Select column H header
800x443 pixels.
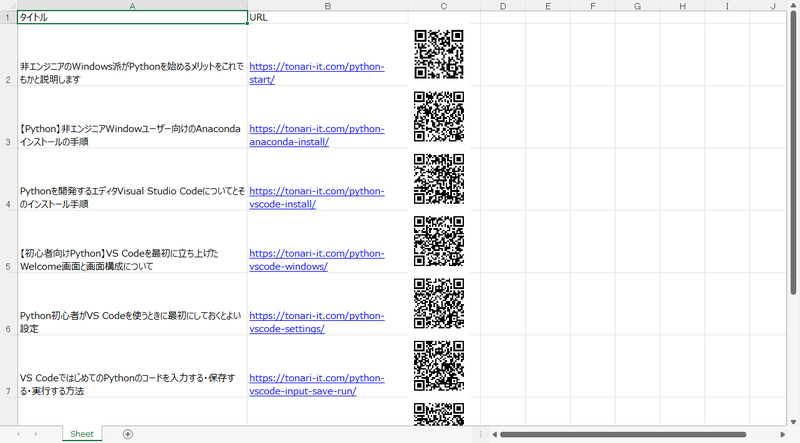[x=683, y=6]
